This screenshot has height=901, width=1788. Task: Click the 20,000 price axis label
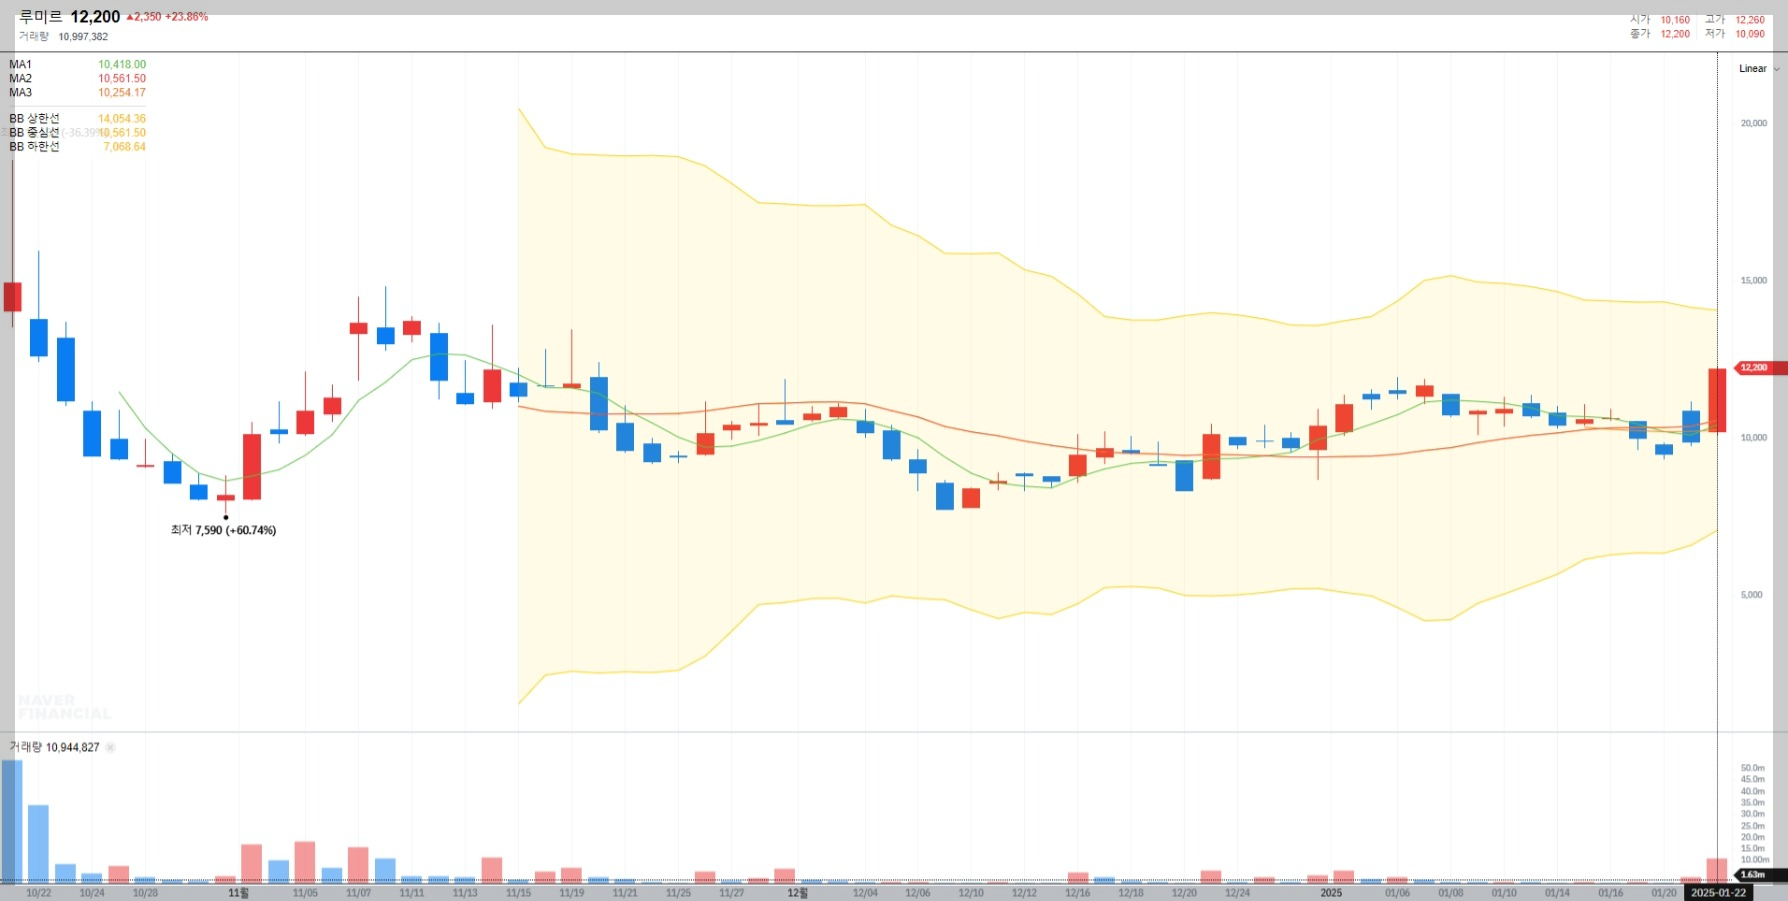click(1753, 124)
